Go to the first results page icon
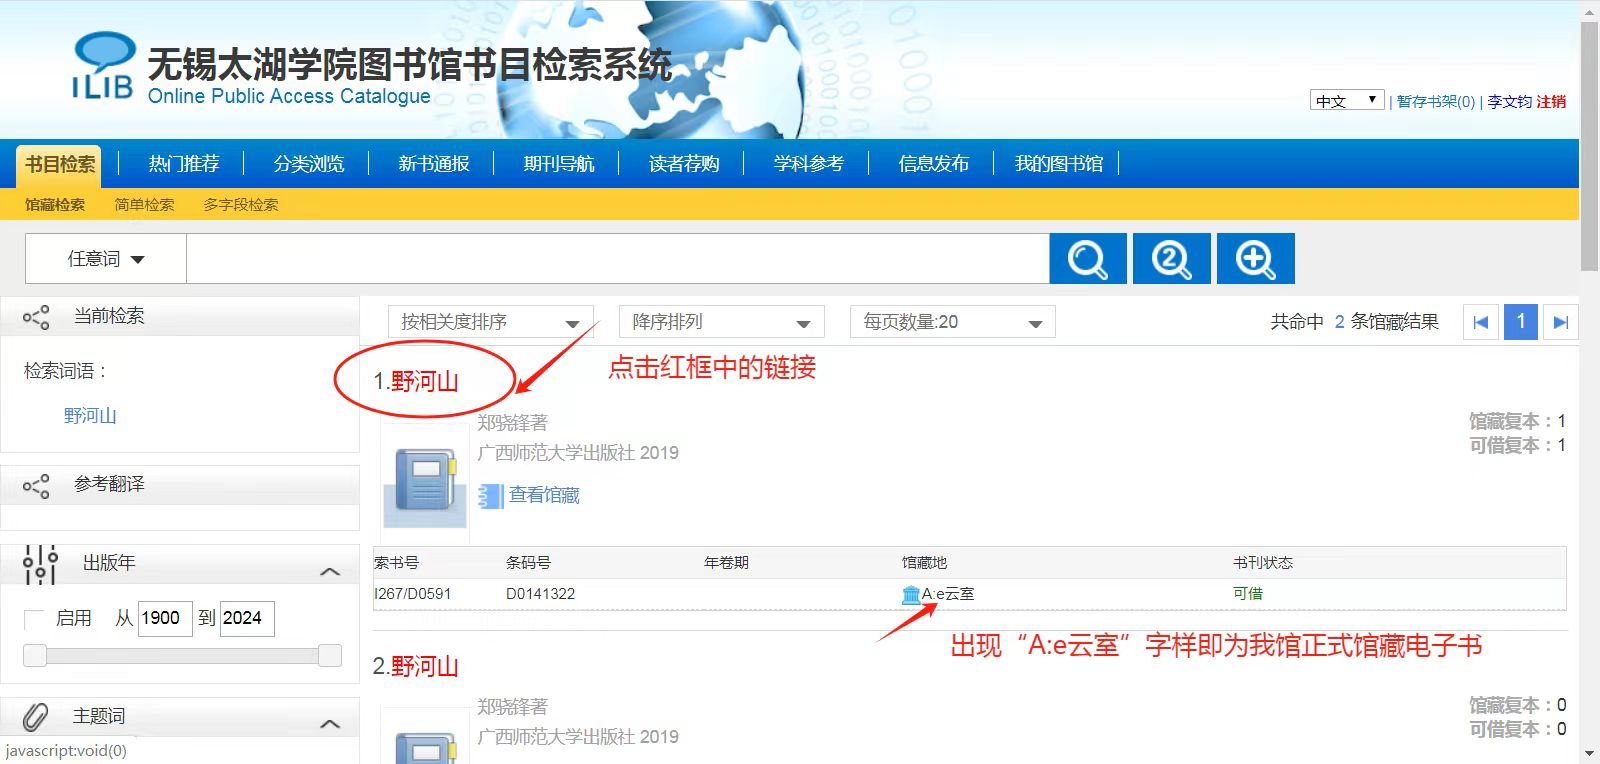This screenshot has width=1600, height=764. 1480,322
